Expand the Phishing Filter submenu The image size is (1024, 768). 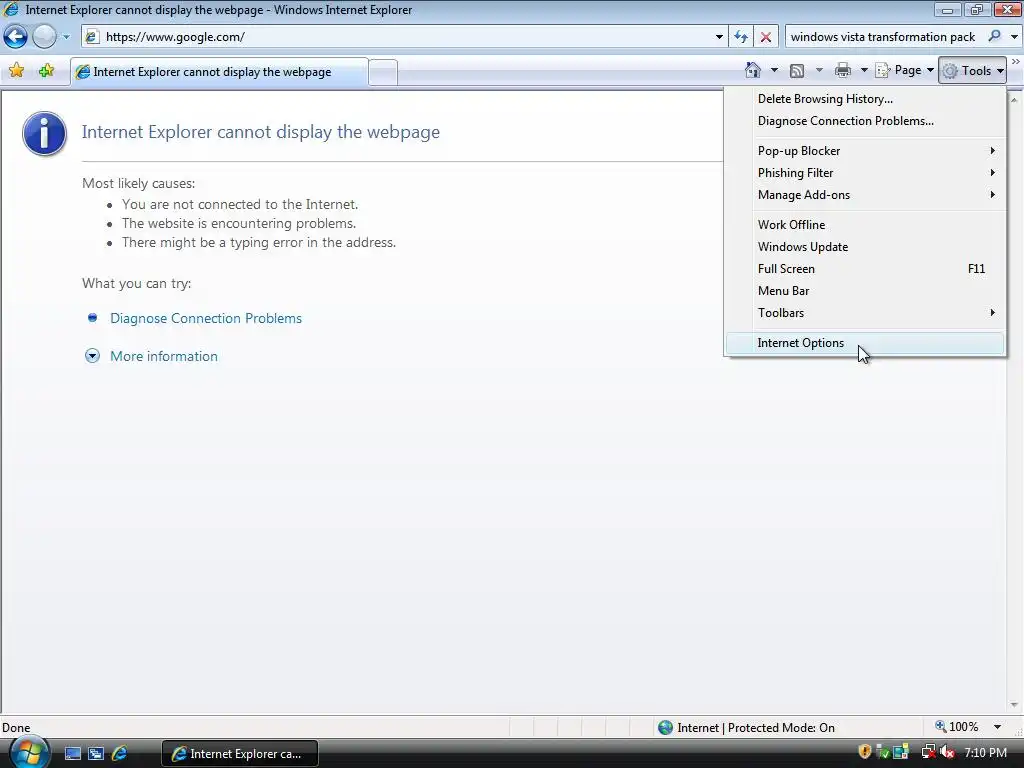[x=865, y=173]
